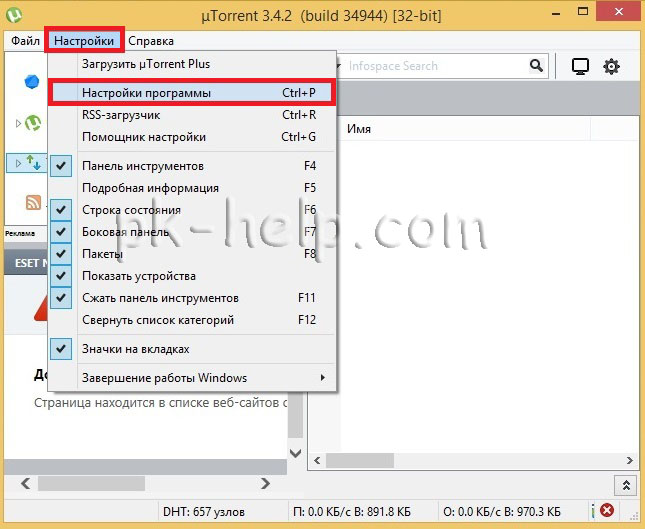645x529 pixels.
Task: Click the ad panel down scroll arrow
Action: click(295, 453)
